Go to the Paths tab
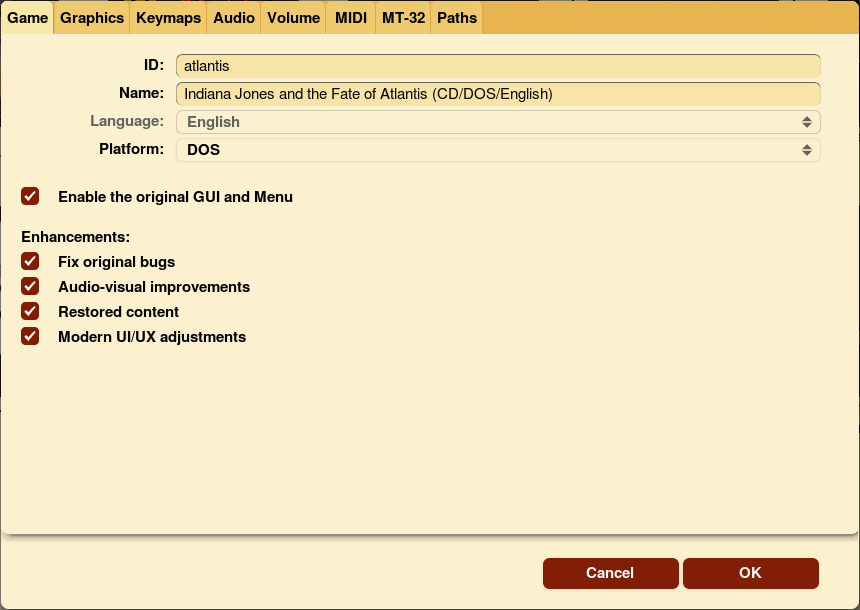This screenshot has width=860, height=610. click(x=457, y=18)
